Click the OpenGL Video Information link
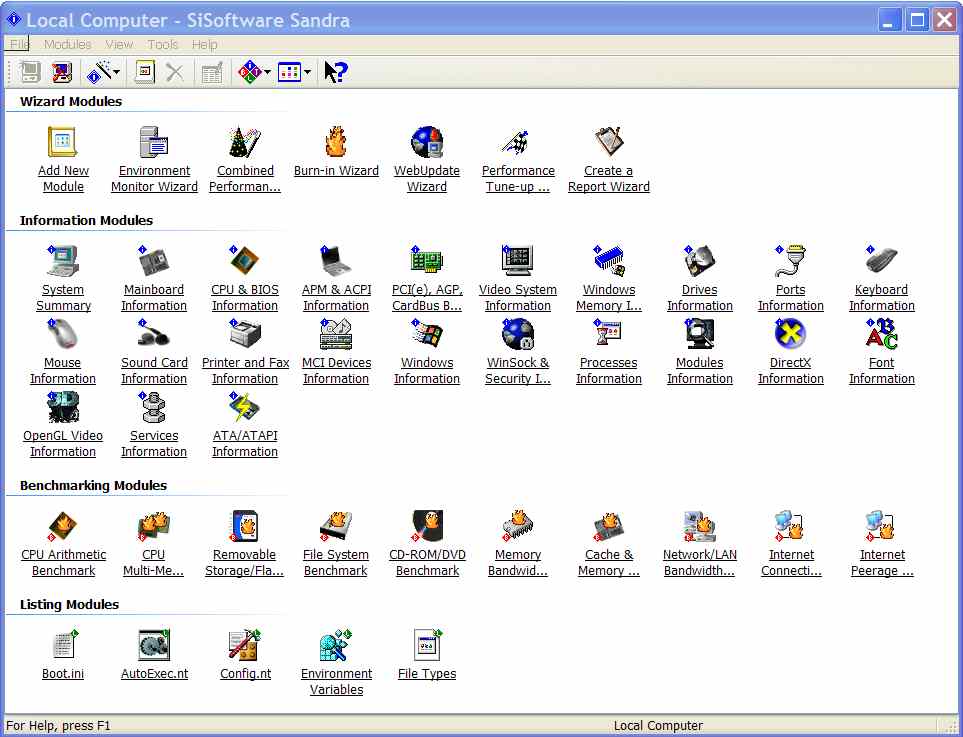The width and height of the screenshot is (963, 737). tap(63, 444)
